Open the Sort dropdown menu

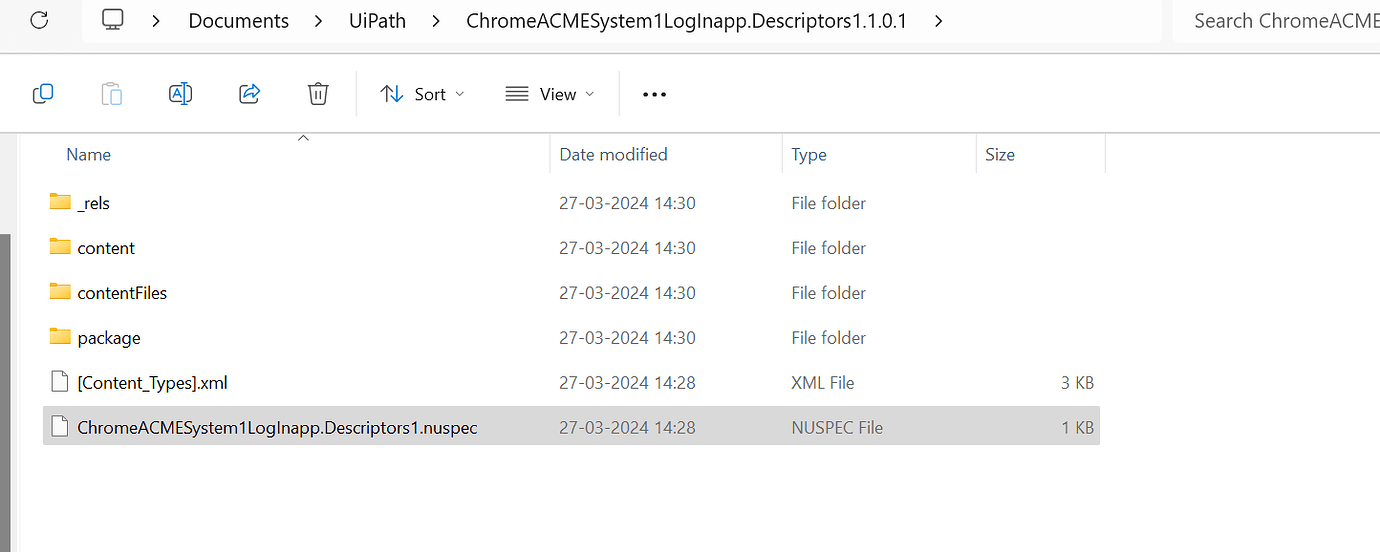422,94
